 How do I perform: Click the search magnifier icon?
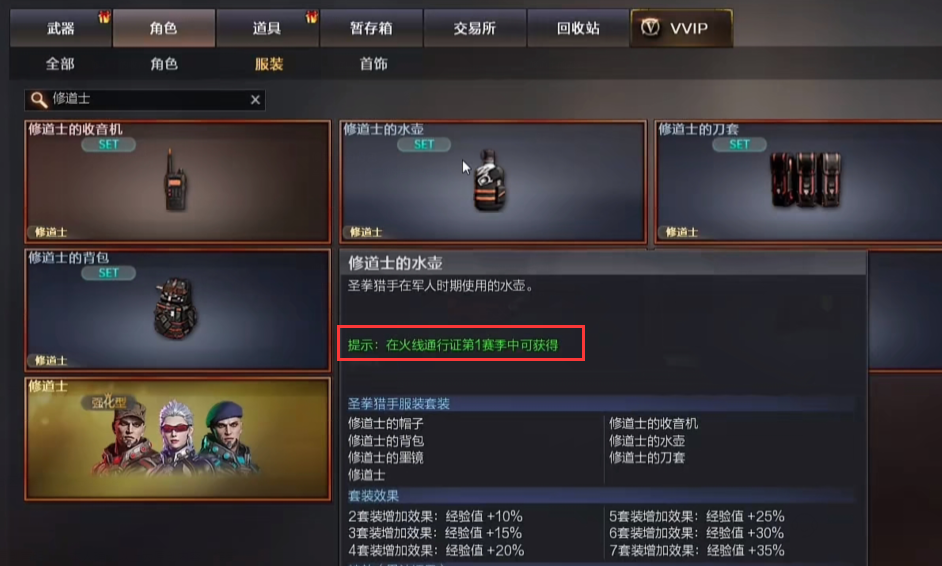click(x=38, y=100)
